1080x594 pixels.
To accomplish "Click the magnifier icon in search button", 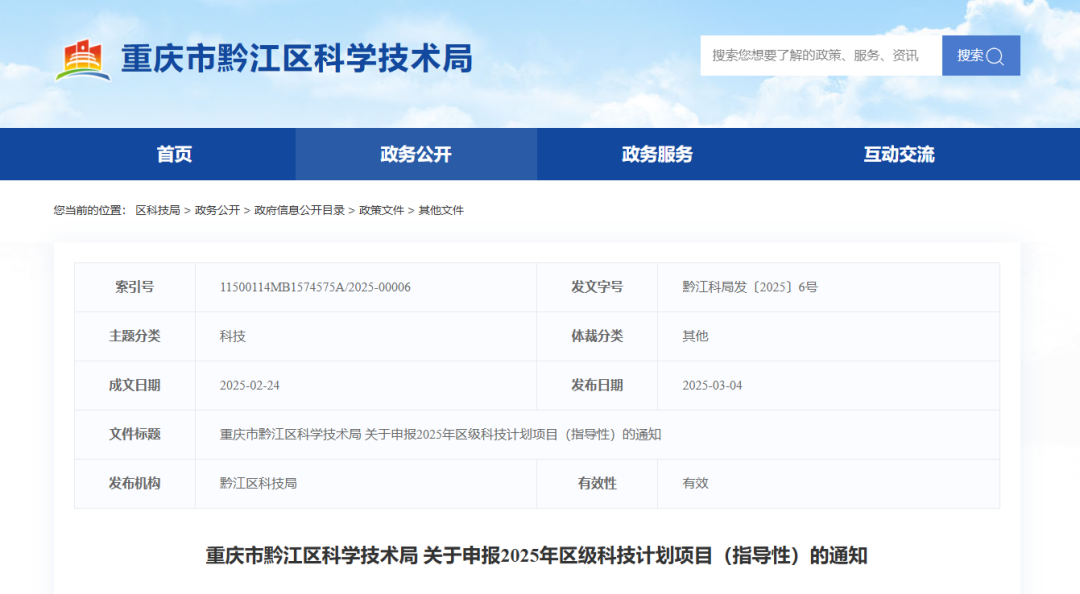I will coord(995,57).
